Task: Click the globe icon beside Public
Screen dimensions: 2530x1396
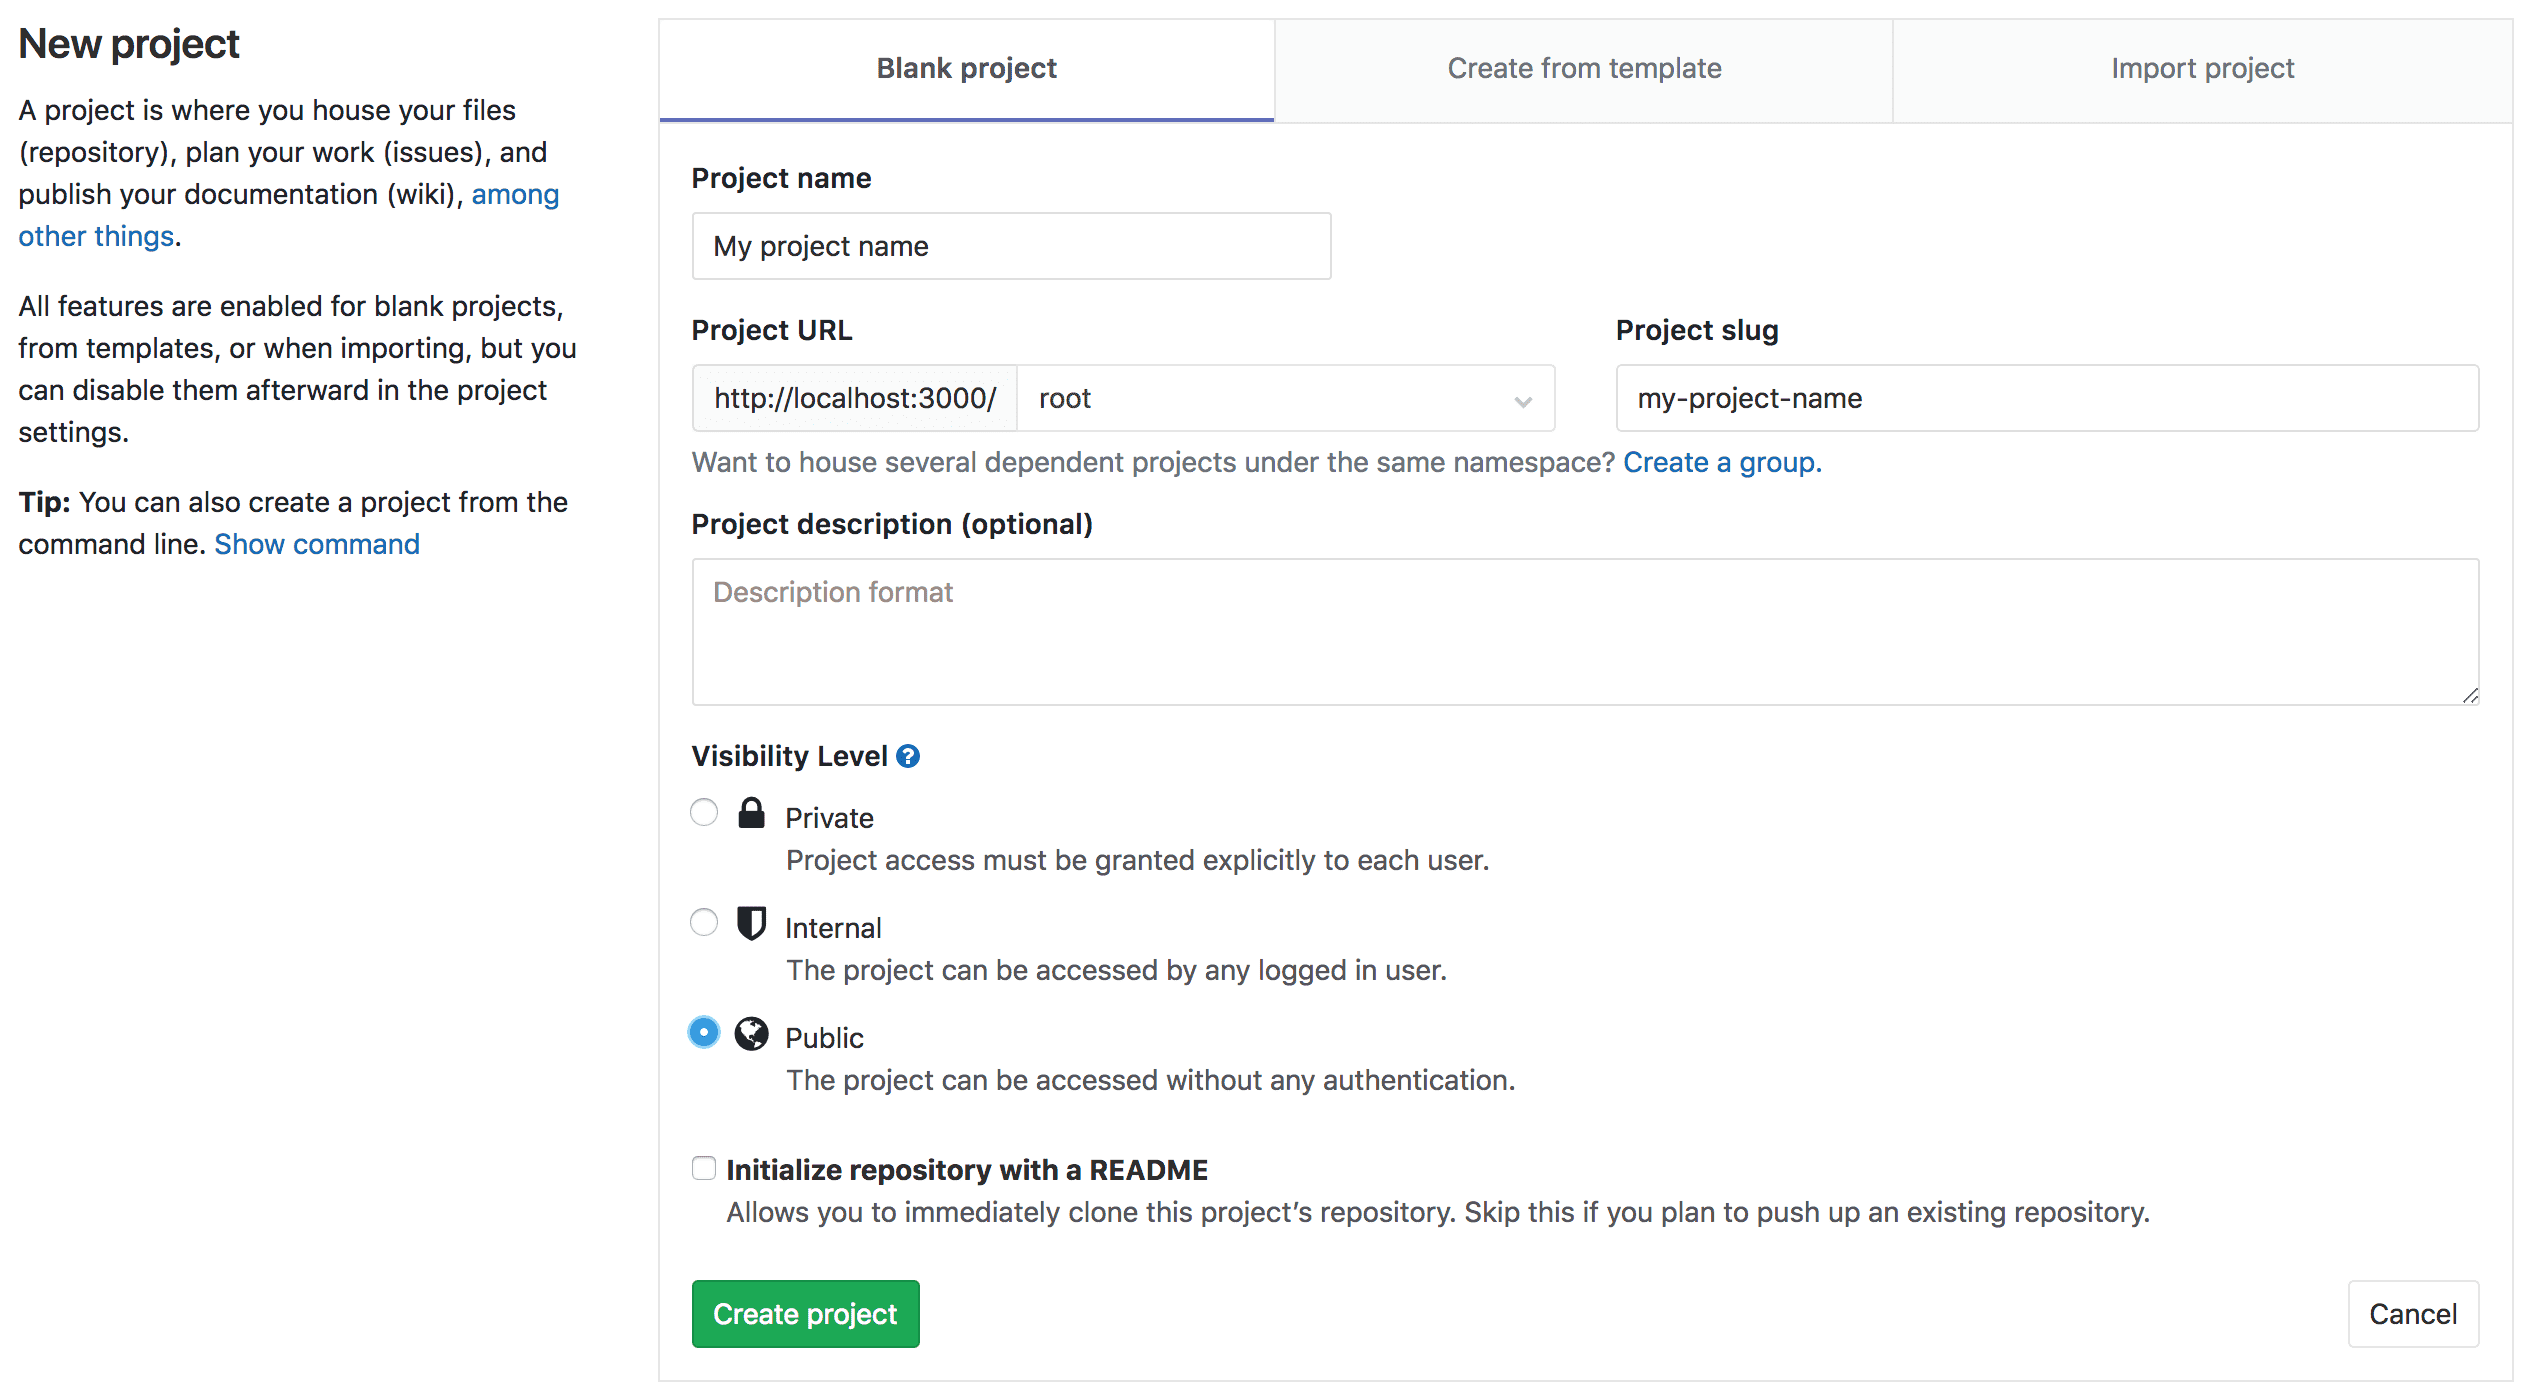Action: pos(750,1035)
